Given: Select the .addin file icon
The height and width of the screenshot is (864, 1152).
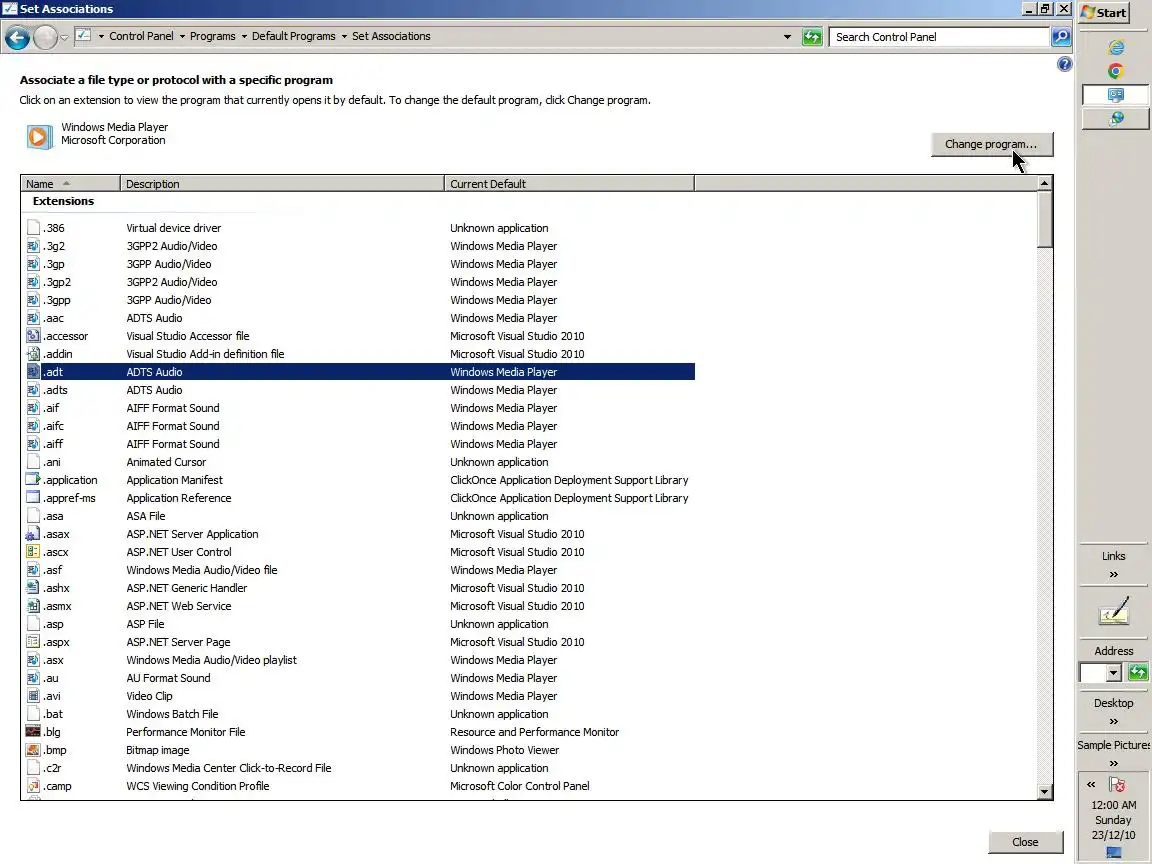Looking at the screenshot, I should [33, 354].
